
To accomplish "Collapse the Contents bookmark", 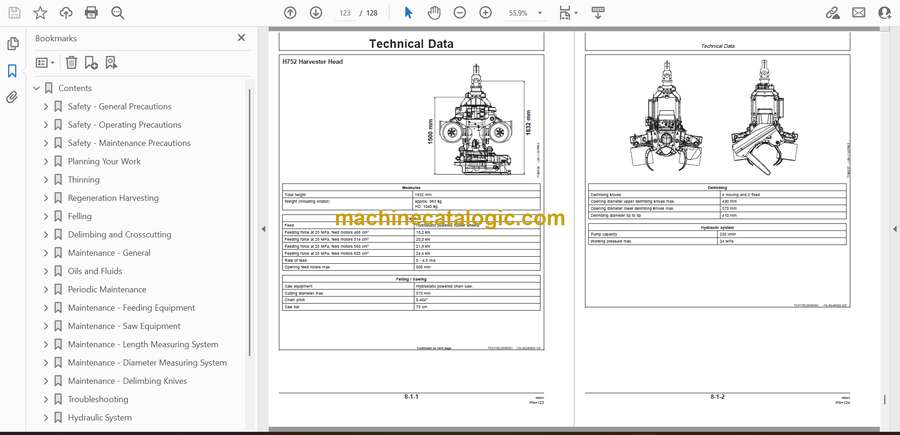I will (36, 88).
